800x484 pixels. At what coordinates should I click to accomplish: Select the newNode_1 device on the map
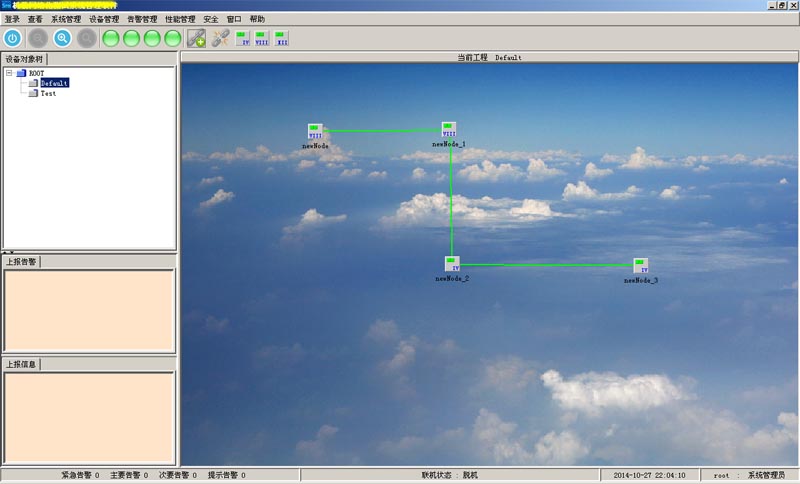tap(448, 130)
